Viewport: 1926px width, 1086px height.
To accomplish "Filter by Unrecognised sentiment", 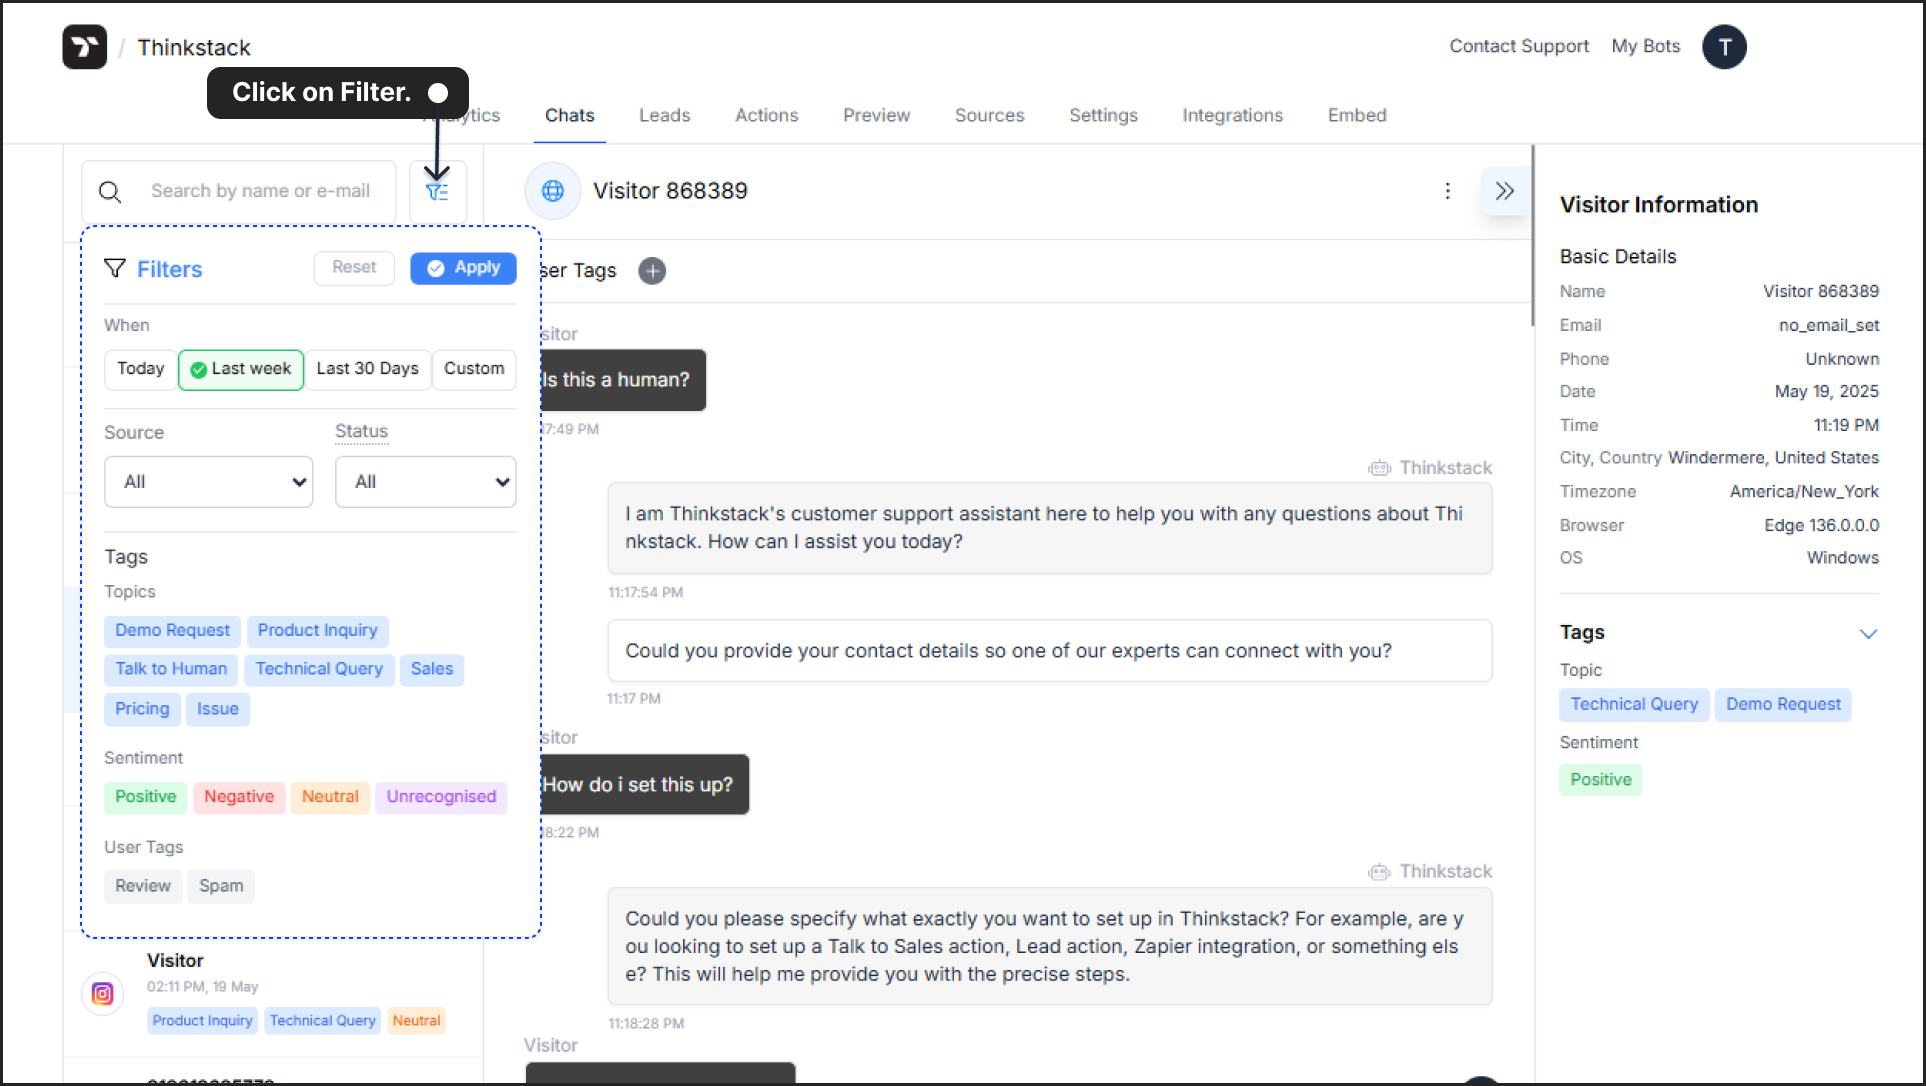I will pos(441,797).
